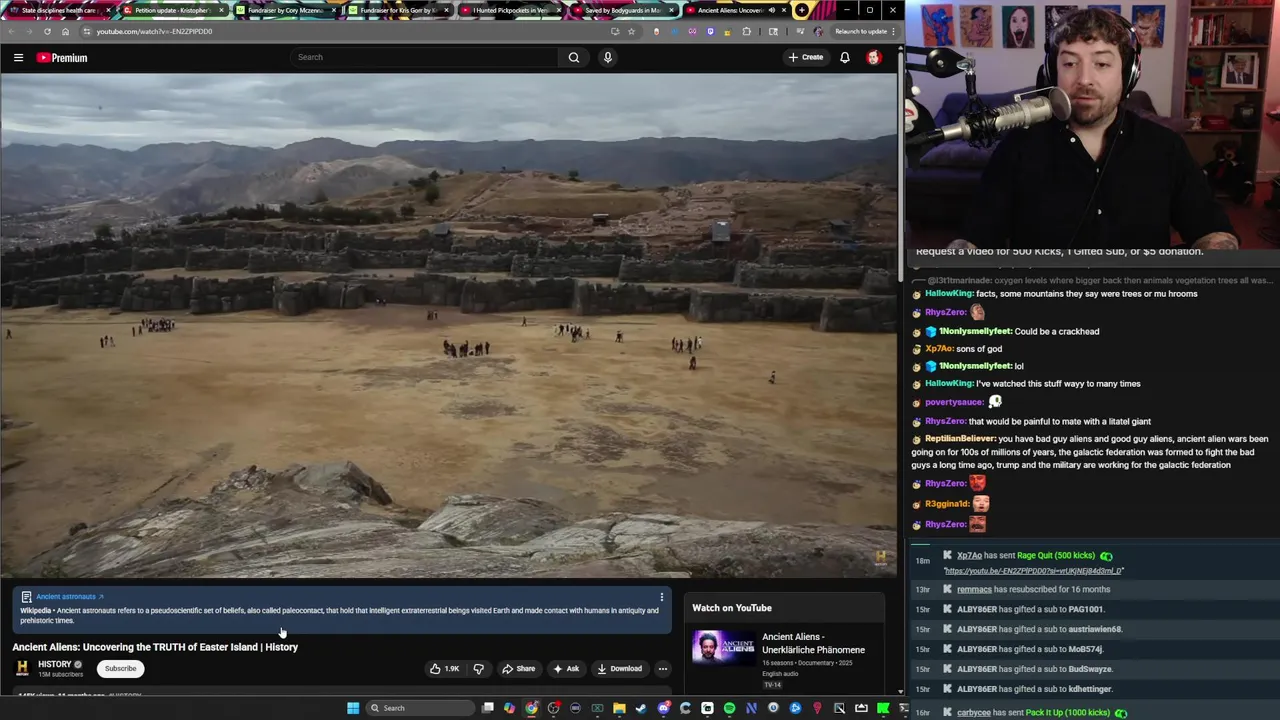Bookmark this page with star icon
This screenshot has width=1280, height=720.
(631, 31)
